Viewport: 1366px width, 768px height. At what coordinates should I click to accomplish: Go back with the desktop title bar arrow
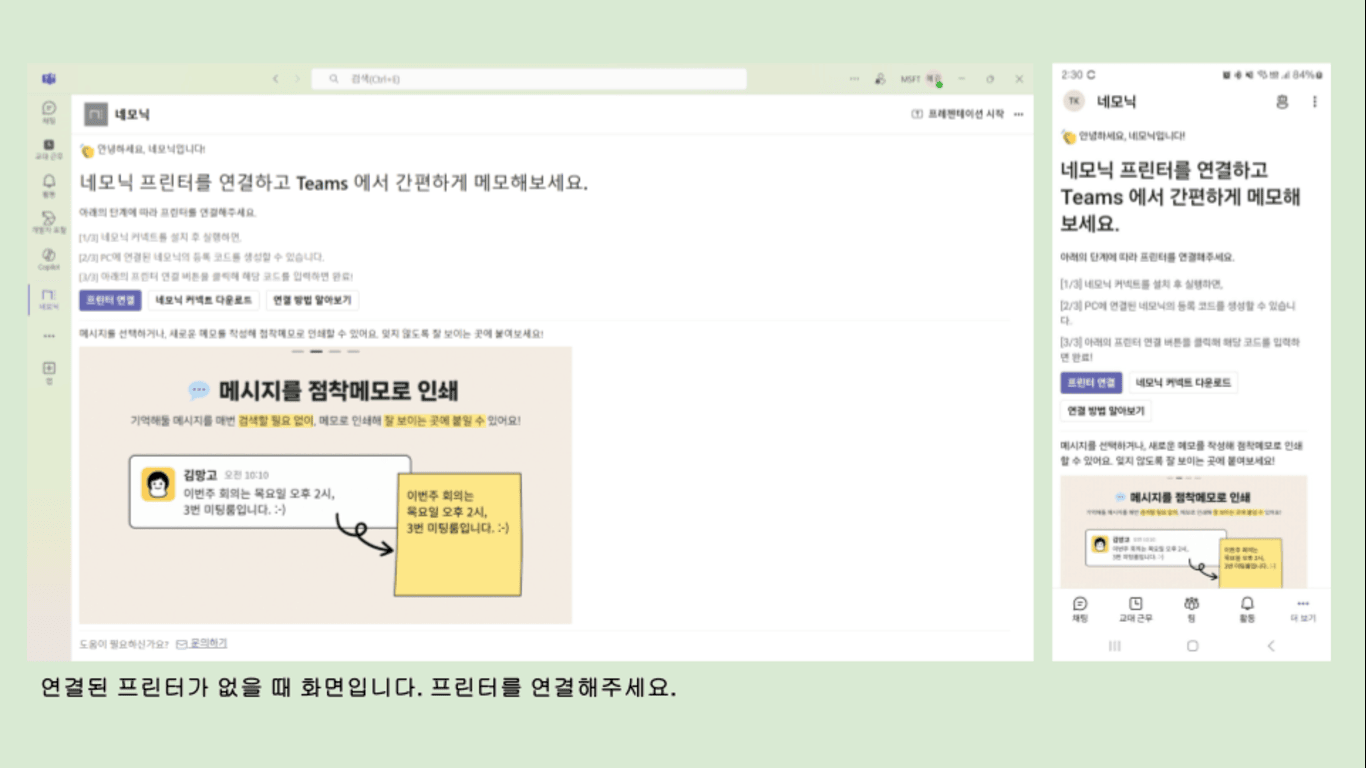coord(276,79)
